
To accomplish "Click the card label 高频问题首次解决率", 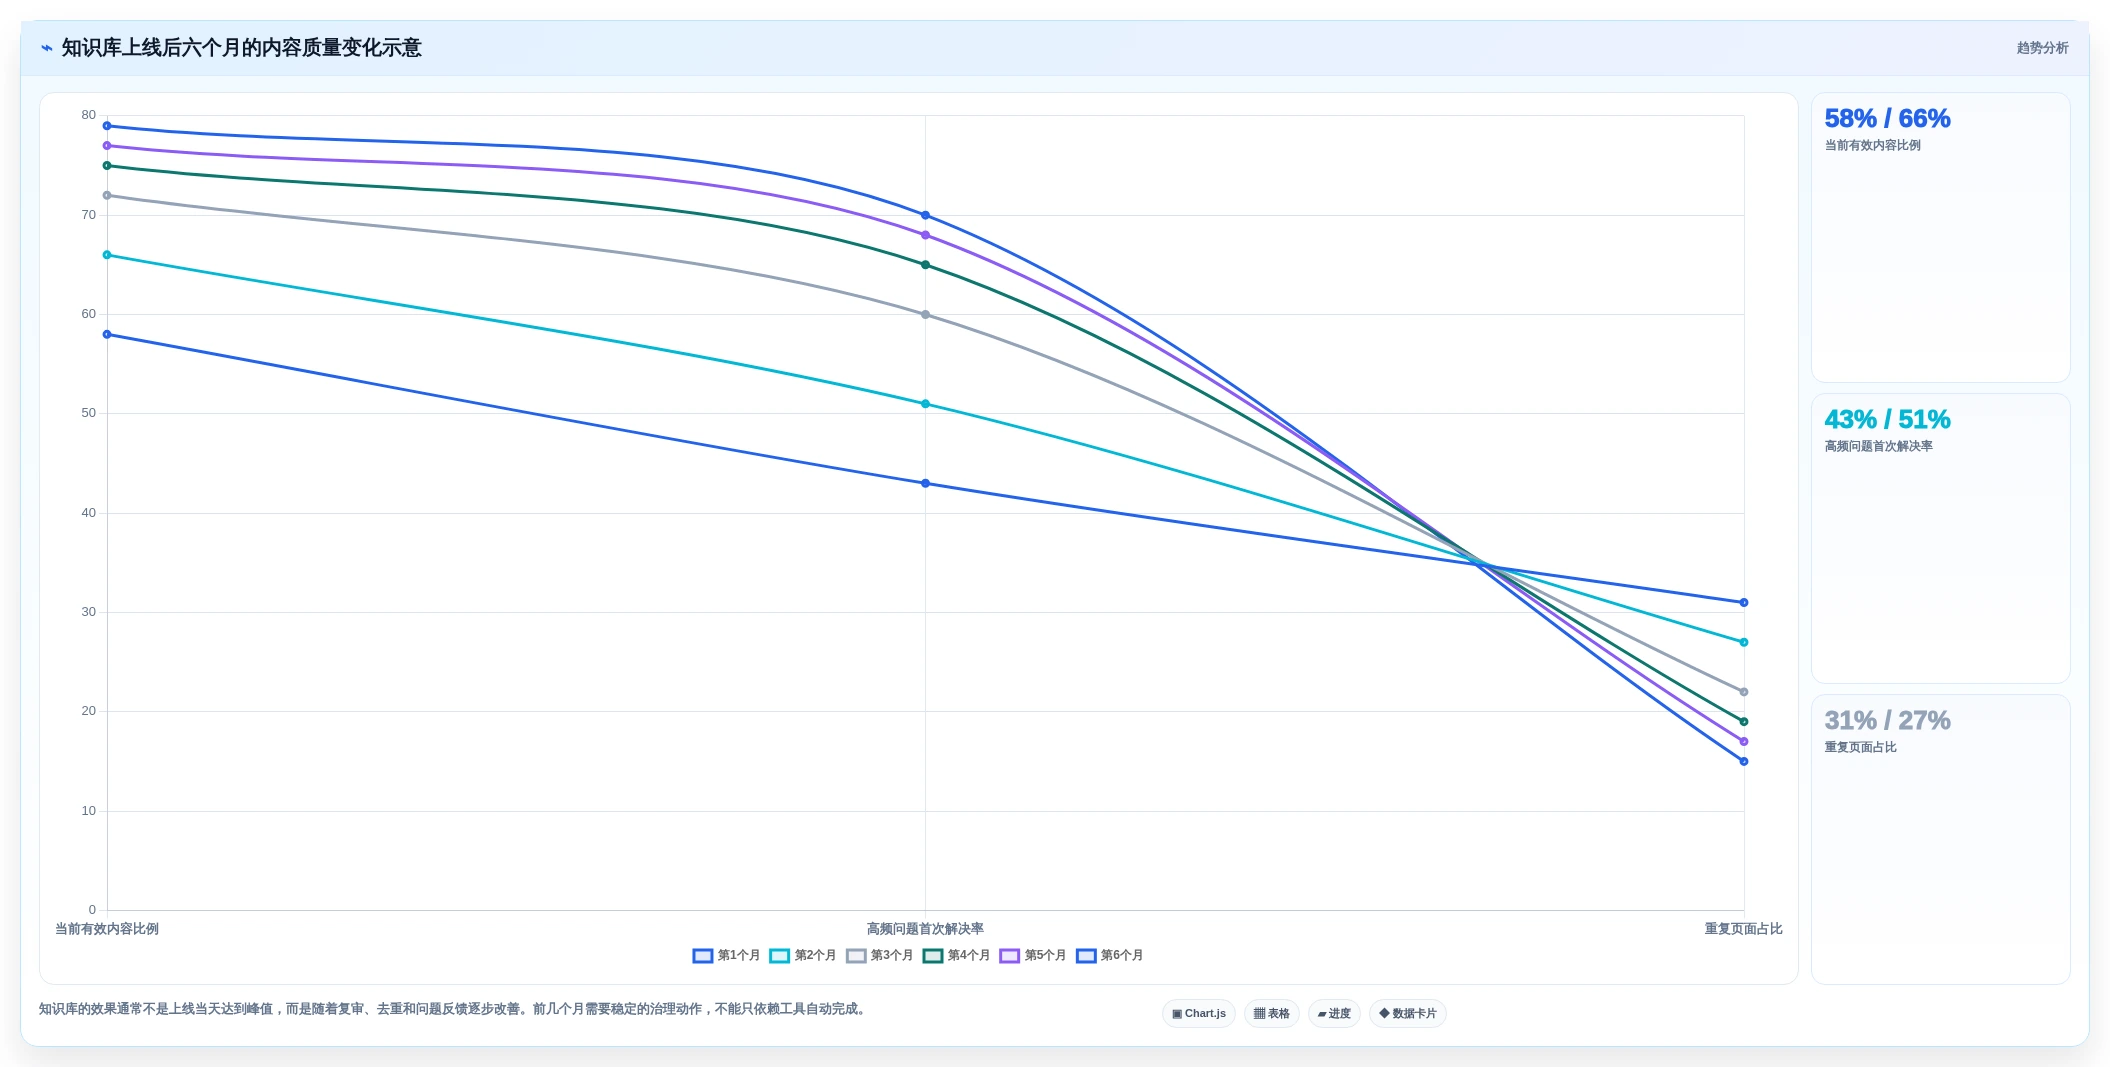I will point(1878,447).
